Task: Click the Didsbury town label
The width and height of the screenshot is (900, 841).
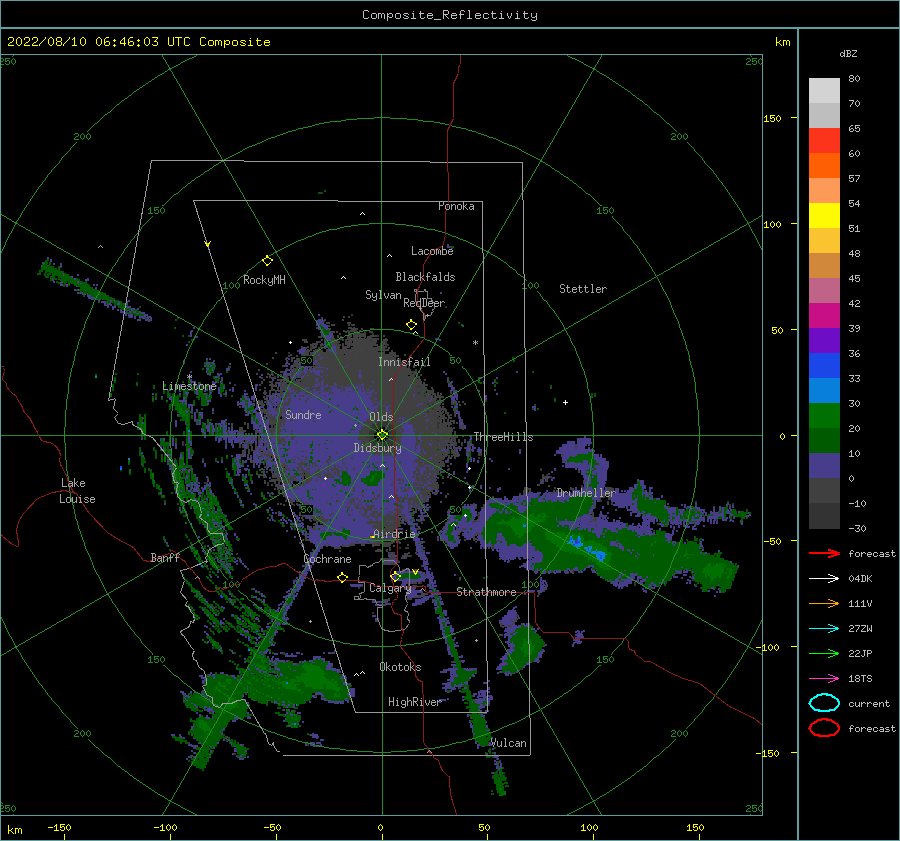Action: pos(378,448)
